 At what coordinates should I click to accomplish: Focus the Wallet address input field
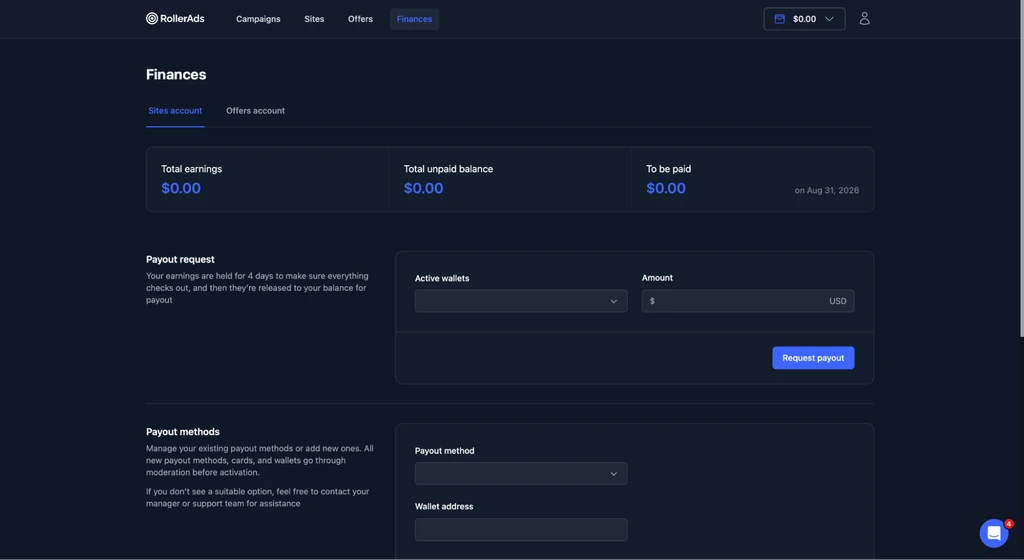pyautogui.click(x=520, y=529)
